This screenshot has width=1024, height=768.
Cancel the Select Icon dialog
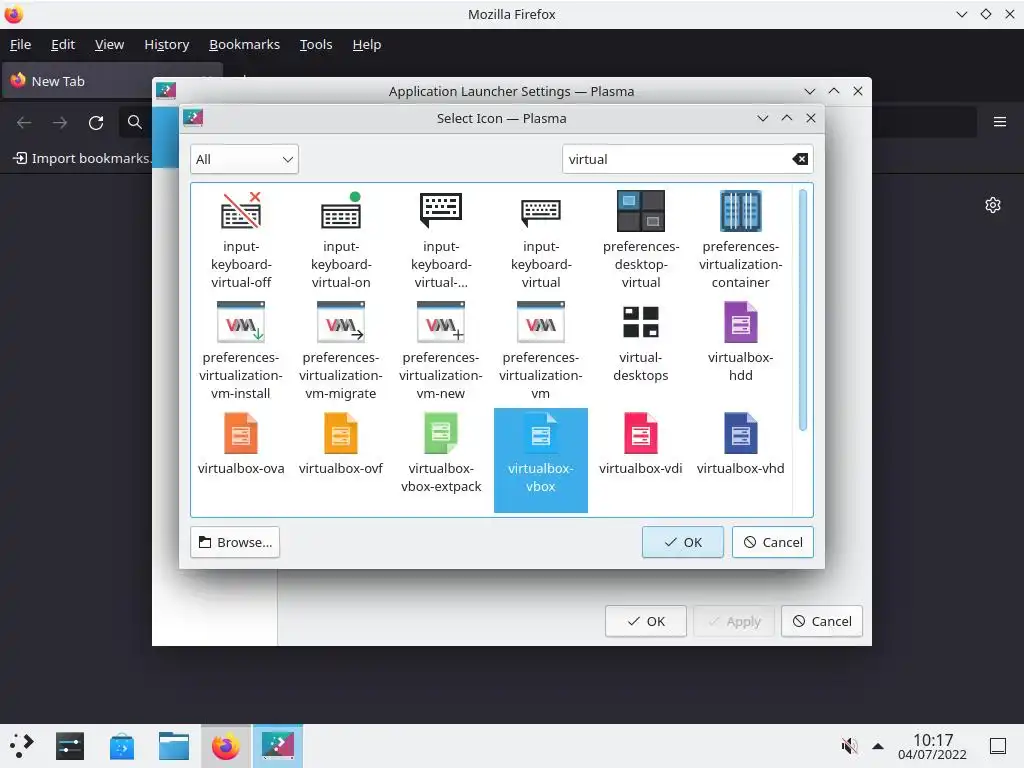click(x=773, y=542)
